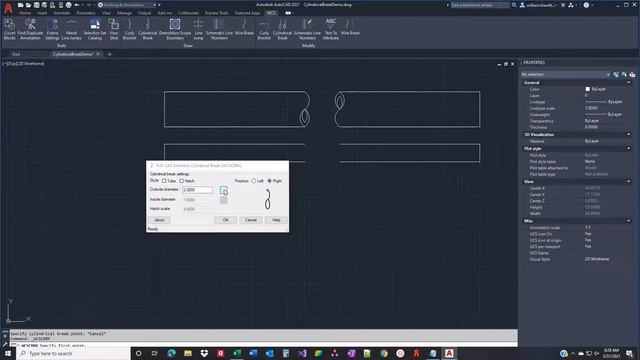The width and height of the screenshot is (640, 360).
Task: Select the Right position radio button
Action: pyautogui.click(x=269, y=181)
